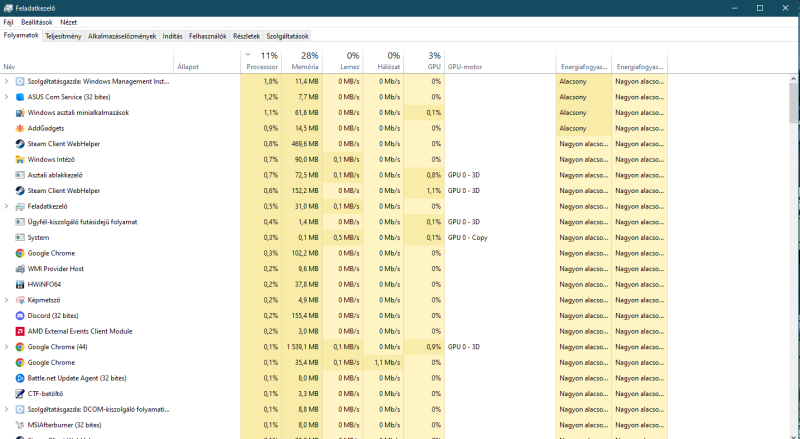Click the 1 539,1 MB memory cell

(302, 347)
